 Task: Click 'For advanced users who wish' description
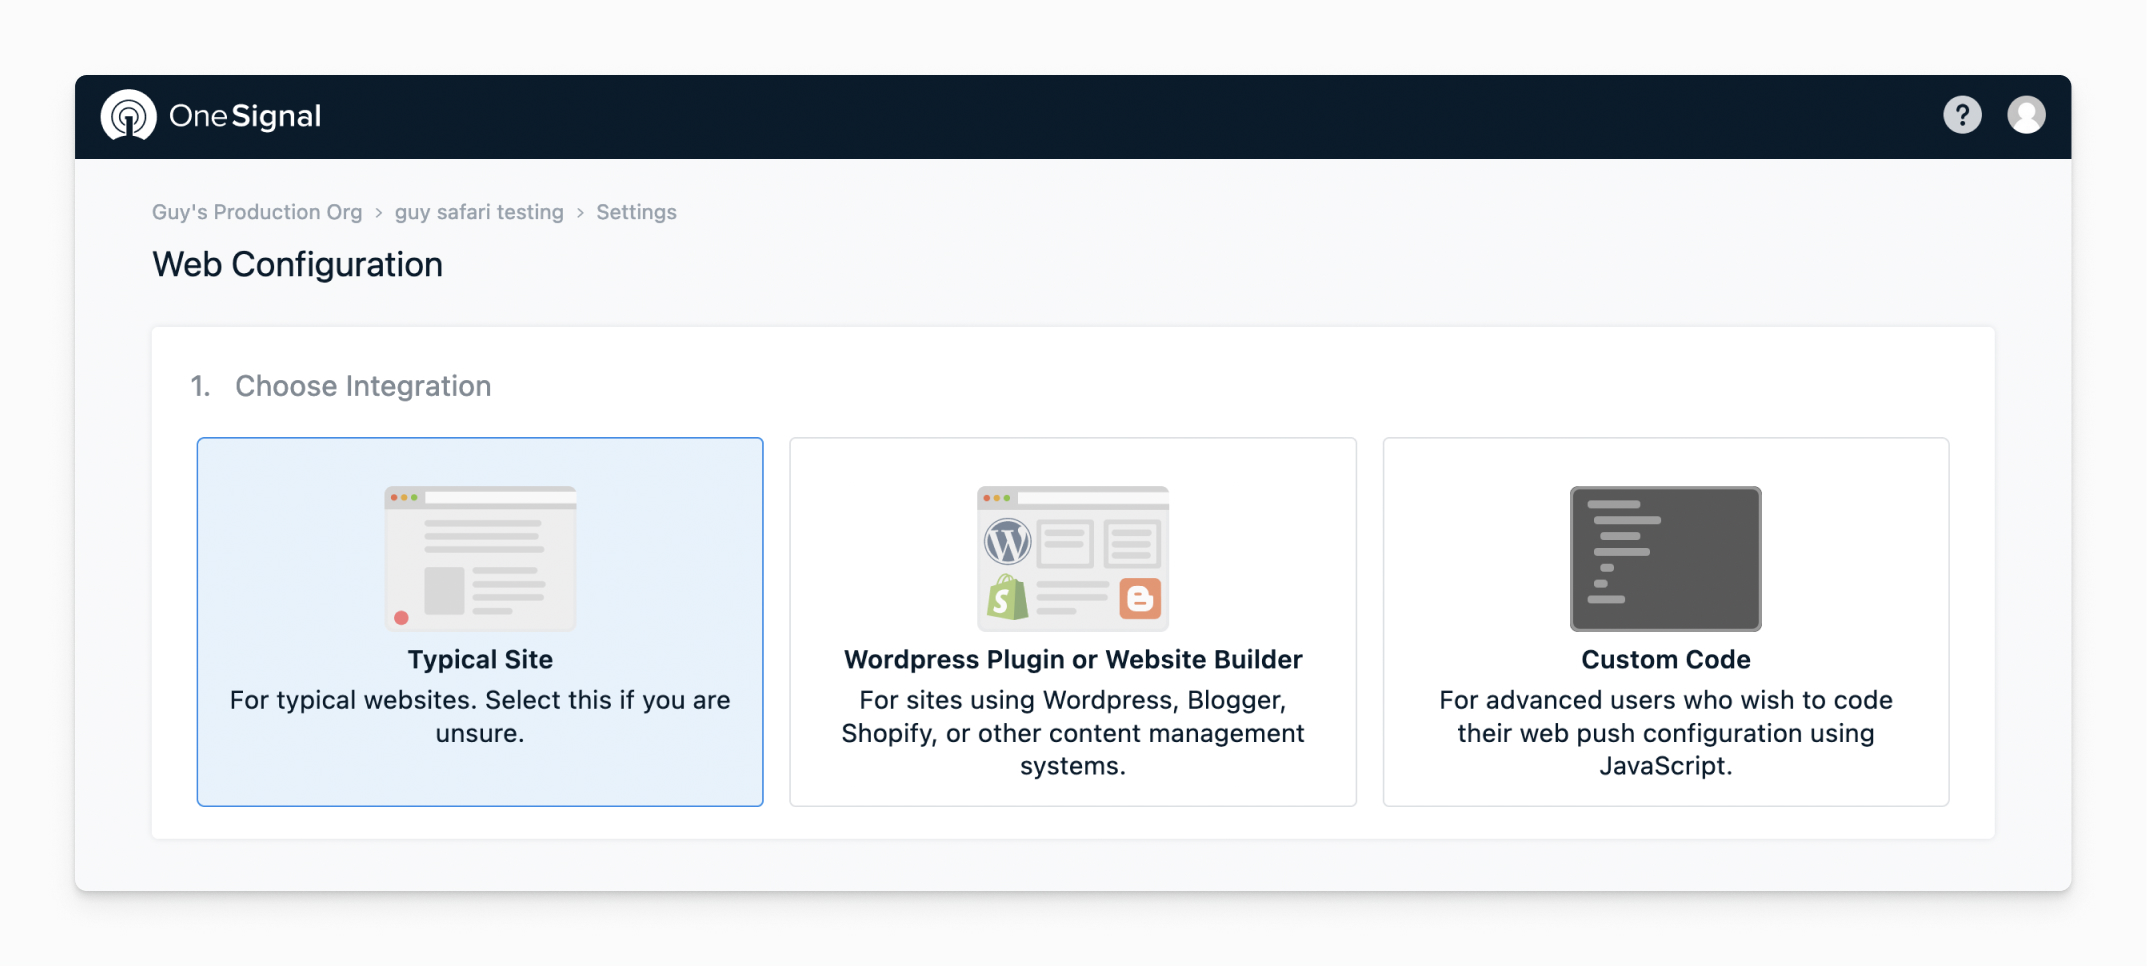click(x=1666, y=733)
